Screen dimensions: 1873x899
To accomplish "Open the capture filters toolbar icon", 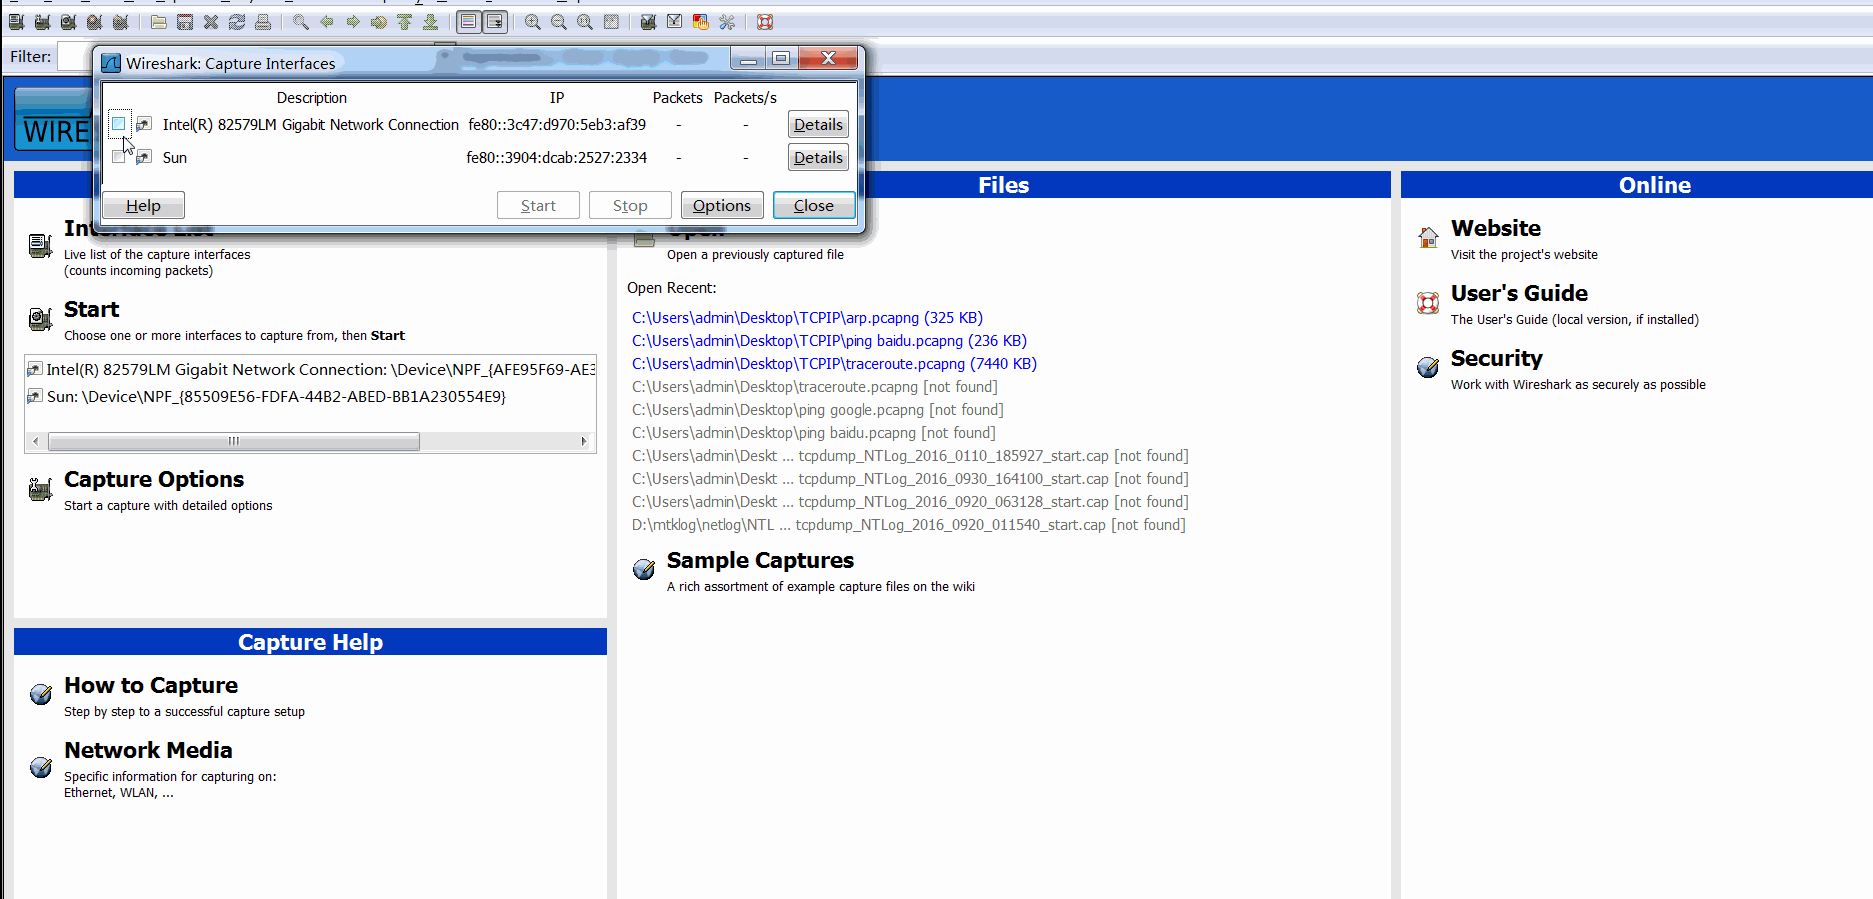I will 649,22.
